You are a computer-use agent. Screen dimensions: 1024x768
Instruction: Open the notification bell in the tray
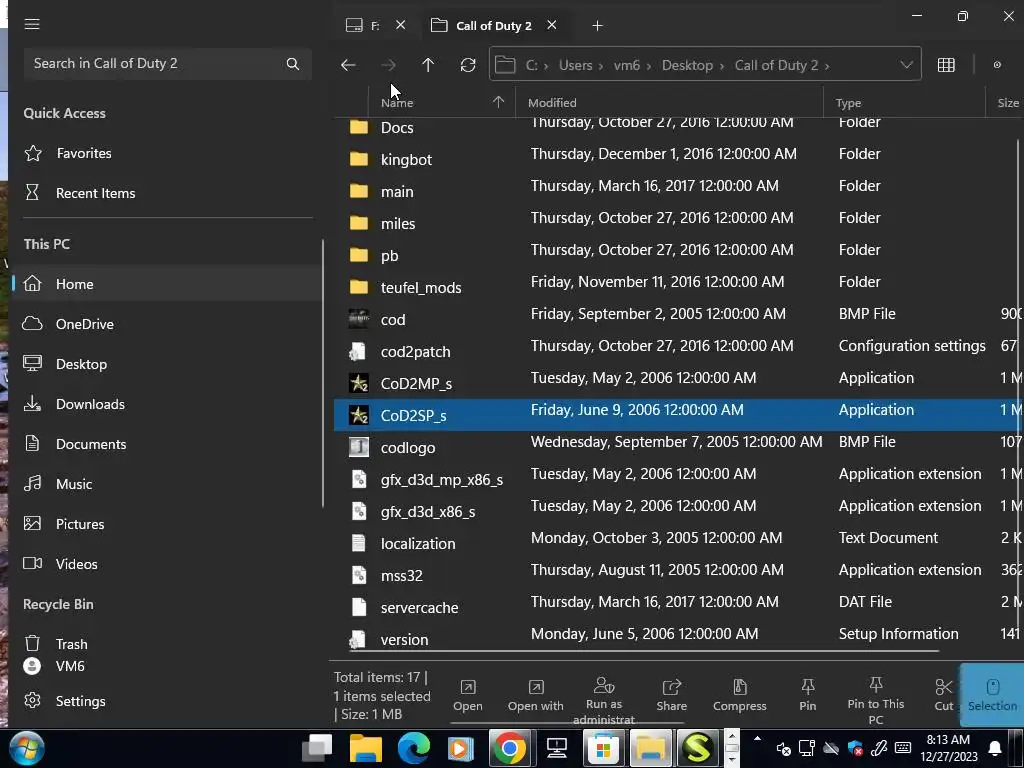click(x=995, y=748)
